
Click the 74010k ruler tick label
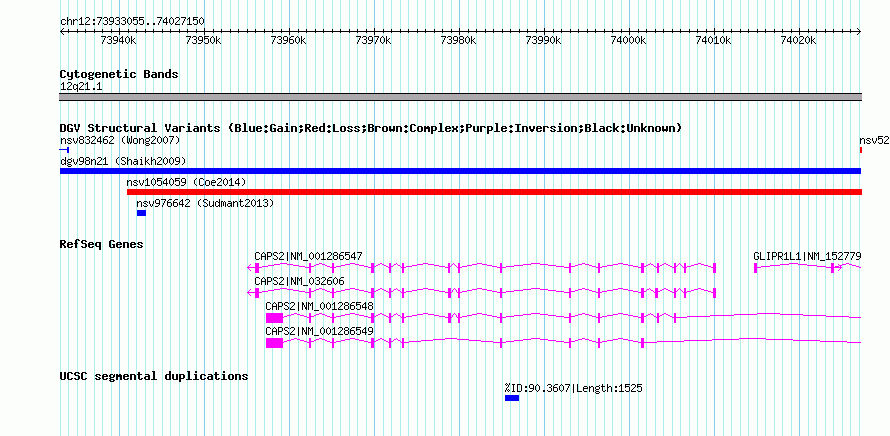[x=714, y=40]
